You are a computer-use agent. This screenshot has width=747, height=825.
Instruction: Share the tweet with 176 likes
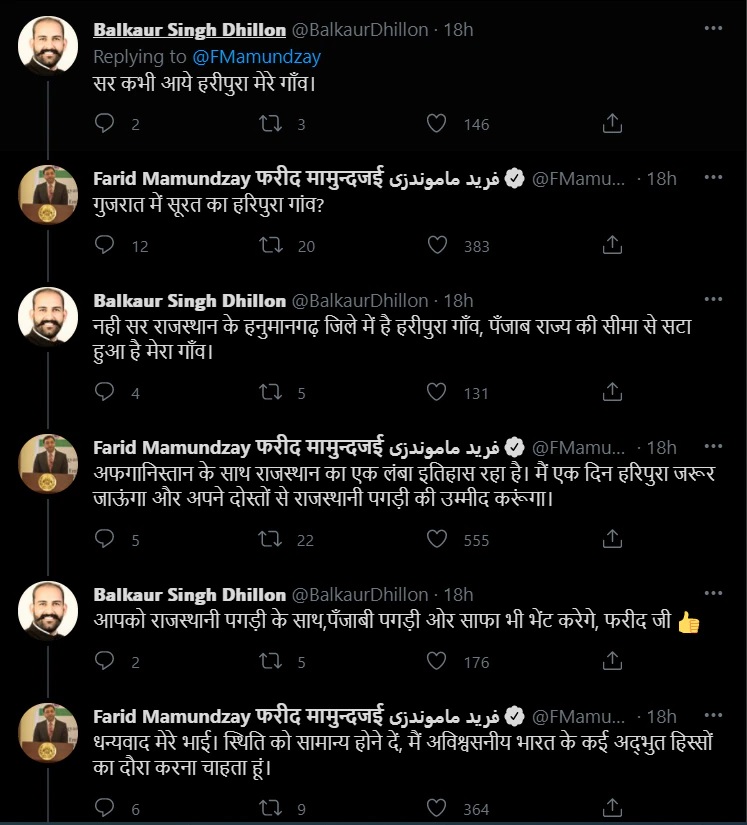pos(613,661)
